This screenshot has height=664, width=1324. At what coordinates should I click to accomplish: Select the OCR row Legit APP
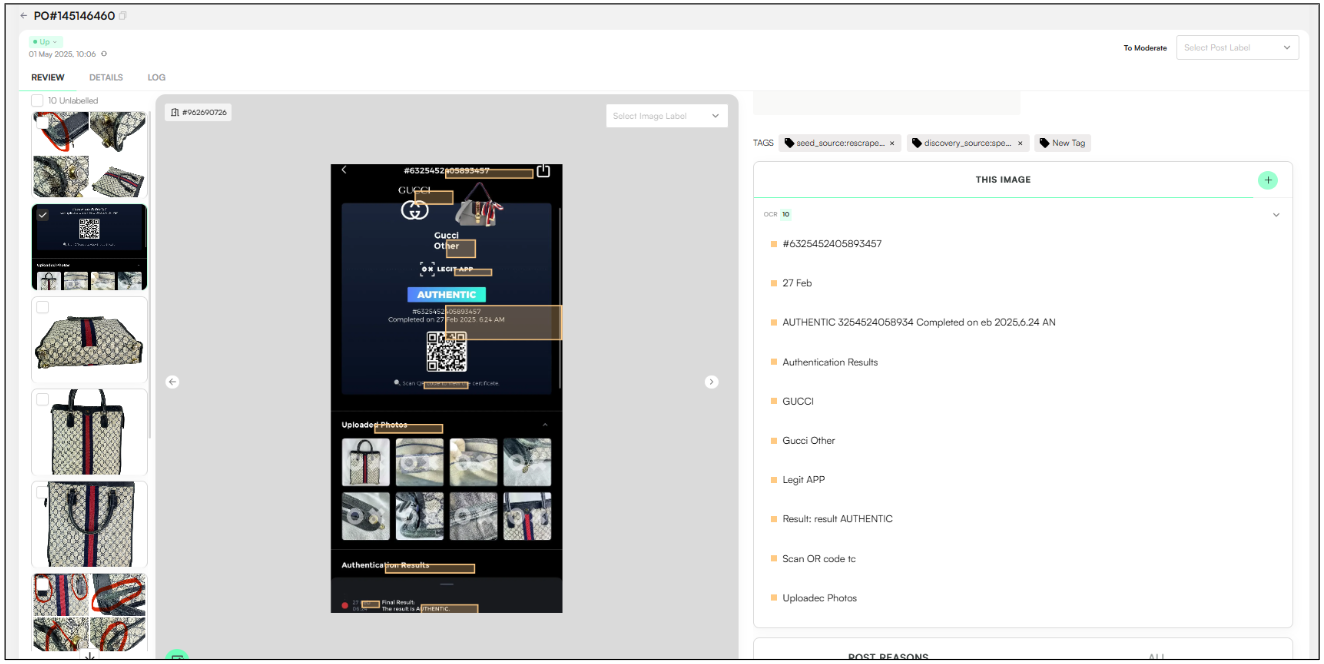pos(803,480)
